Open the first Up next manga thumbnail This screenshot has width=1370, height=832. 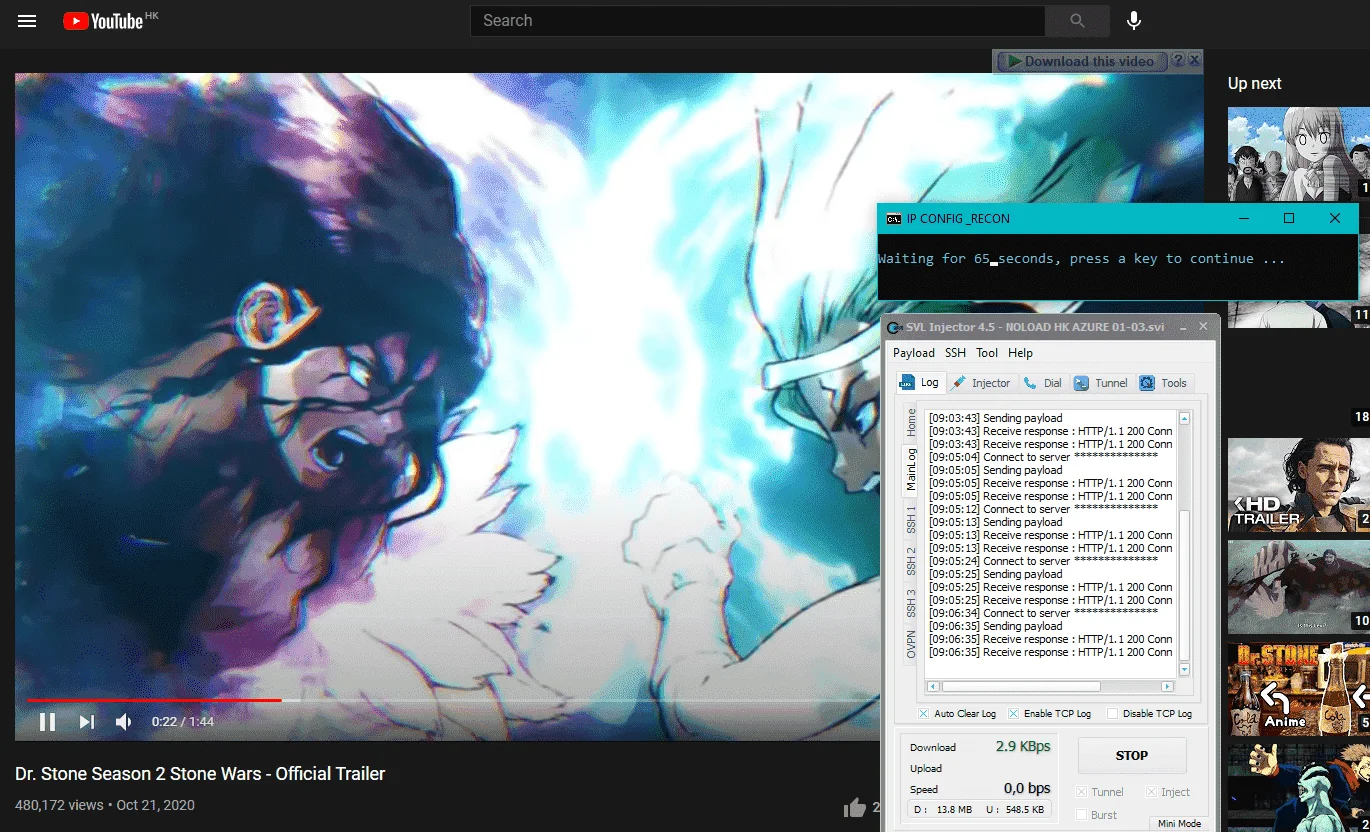coord(1298,154)
